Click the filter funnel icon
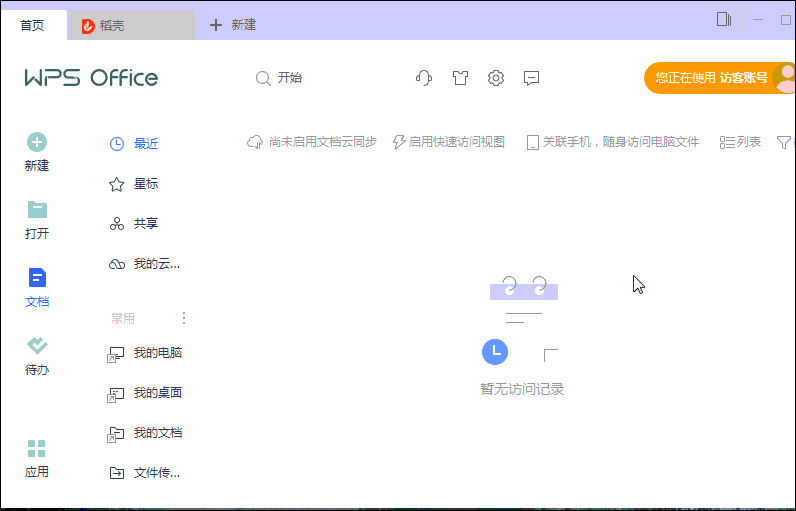The image size is (796, 511). (x=784, y=142)
